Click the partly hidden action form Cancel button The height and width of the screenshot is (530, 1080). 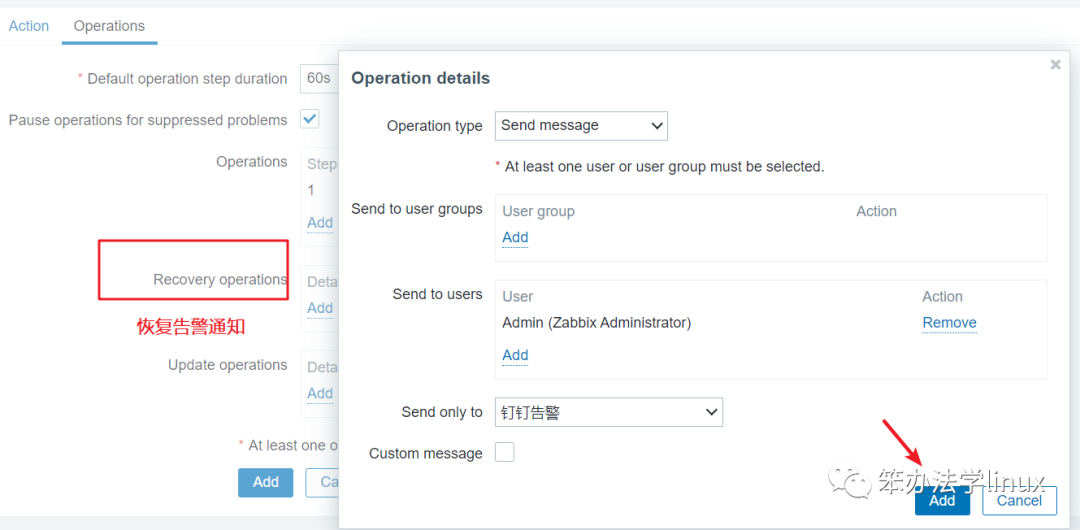324,482
